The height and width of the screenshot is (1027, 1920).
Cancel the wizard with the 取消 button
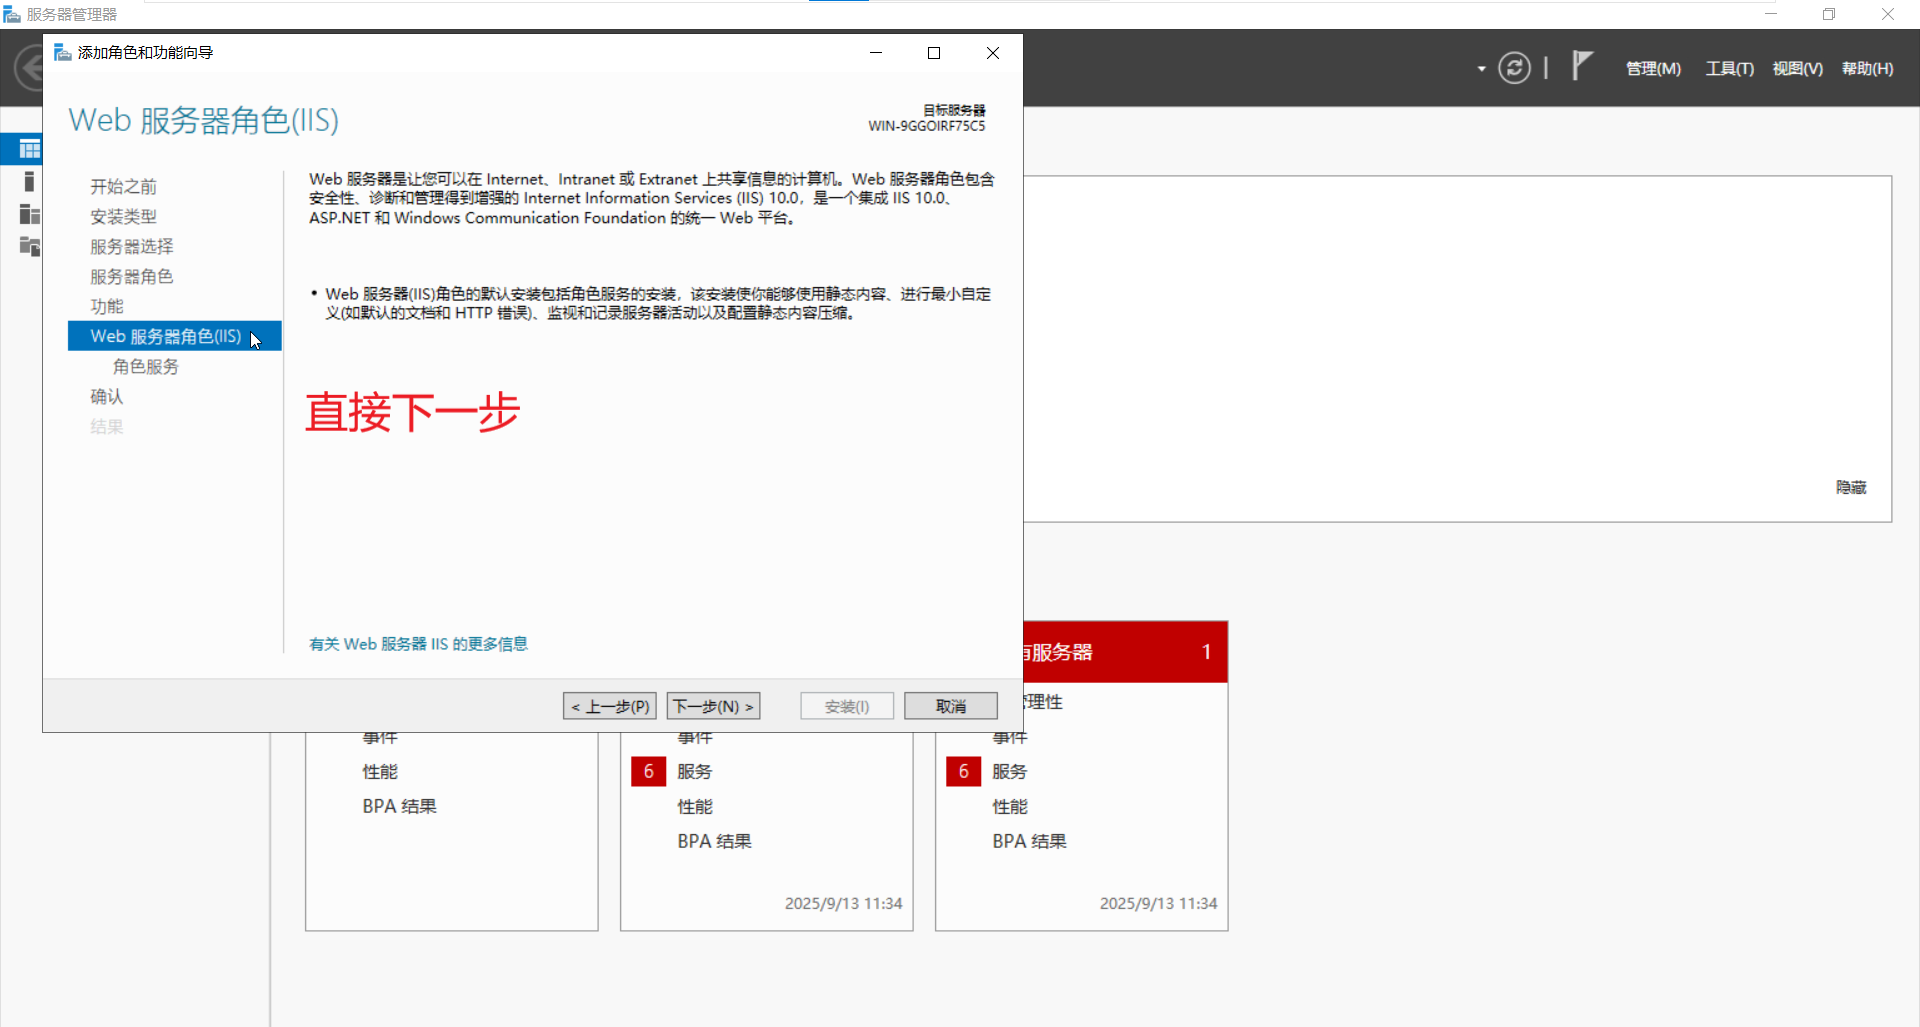pos(950,706)
